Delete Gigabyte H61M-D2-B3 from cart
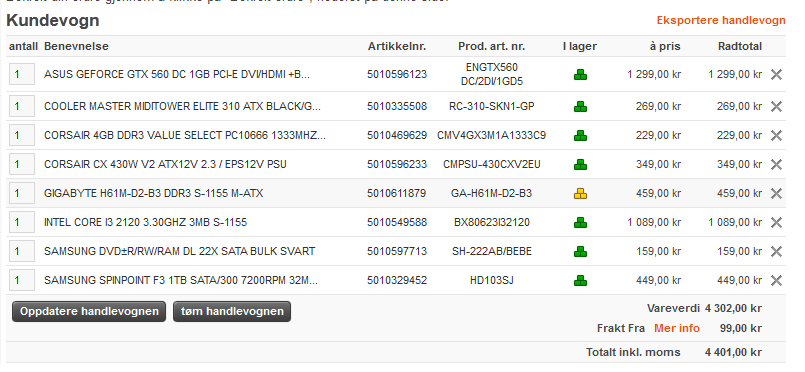805x372 pixels. [x=776, y=193]
